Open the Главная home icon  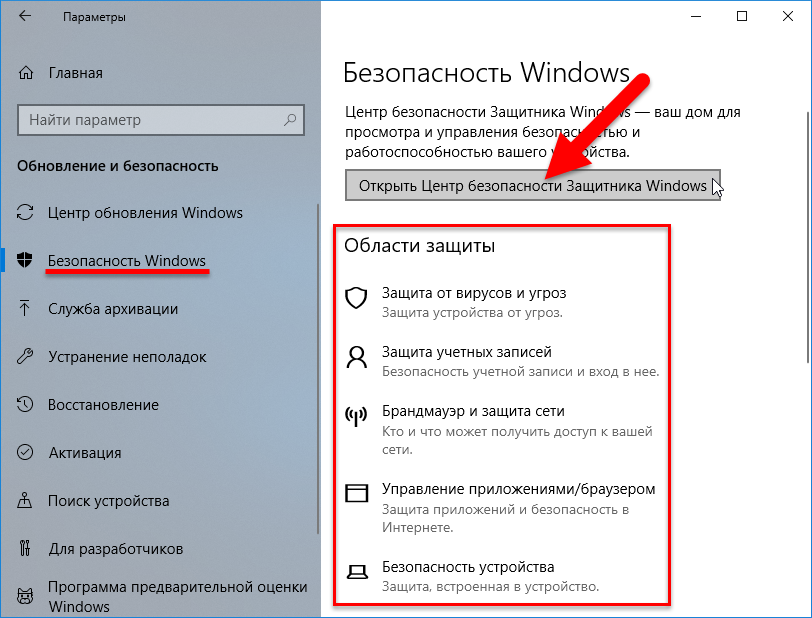pyautogui.click(x=26, y=73)
